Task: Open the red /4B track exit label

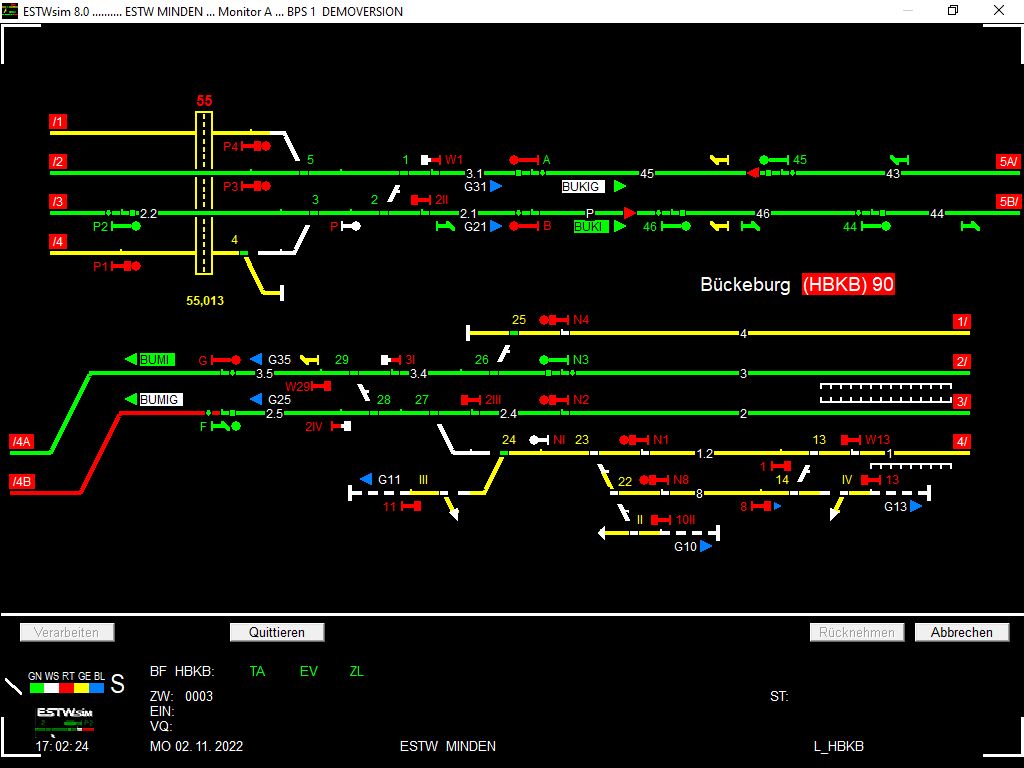Action: tap(22, 482)
